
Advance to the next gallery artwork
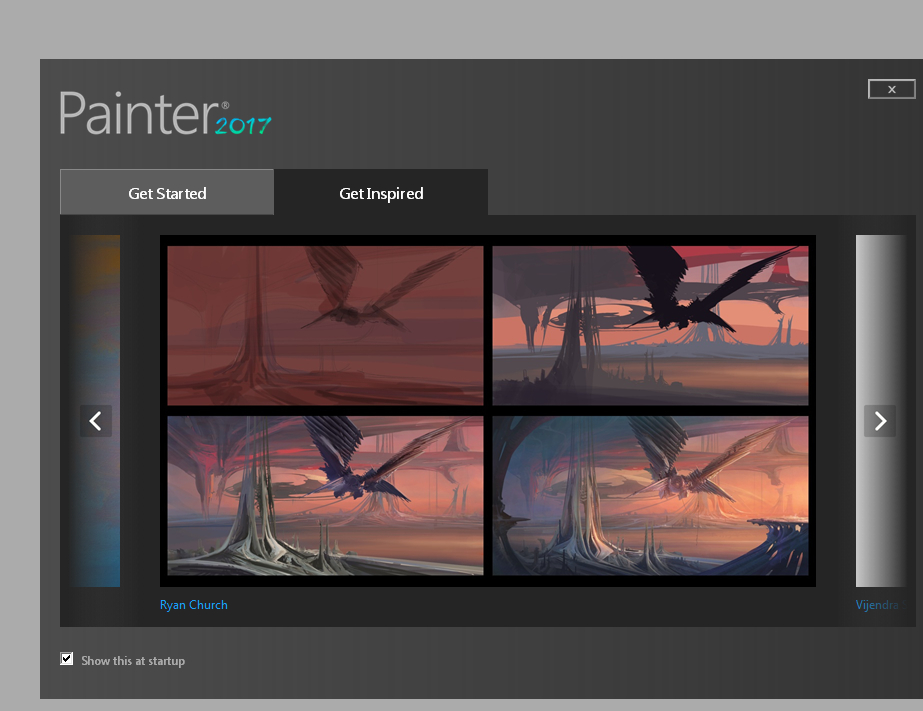(880, 421)
